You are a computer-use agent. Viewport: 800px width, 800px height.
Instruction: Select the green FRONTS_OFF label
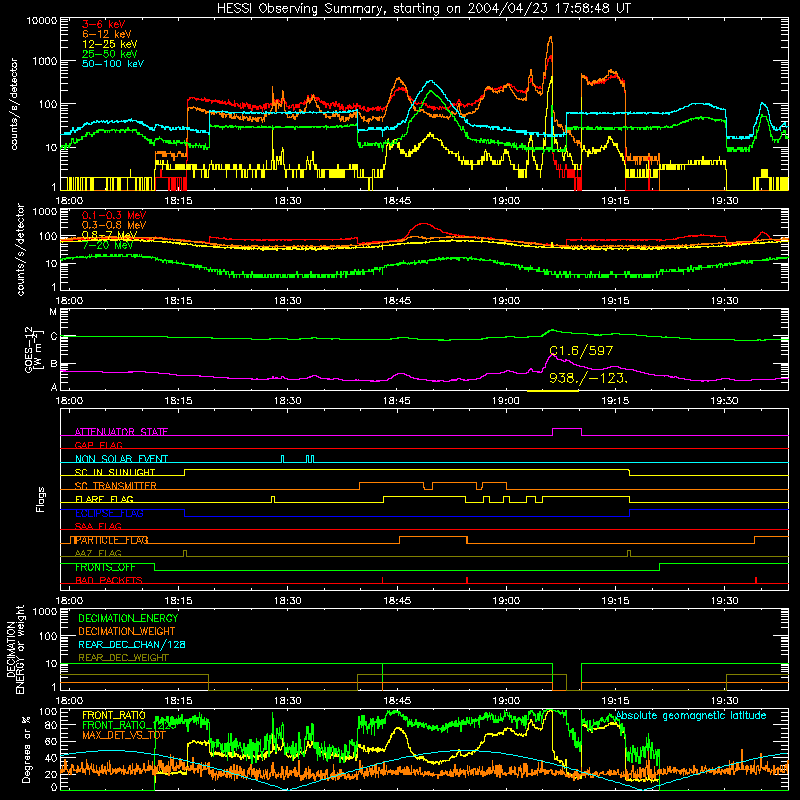coord(105,567)
